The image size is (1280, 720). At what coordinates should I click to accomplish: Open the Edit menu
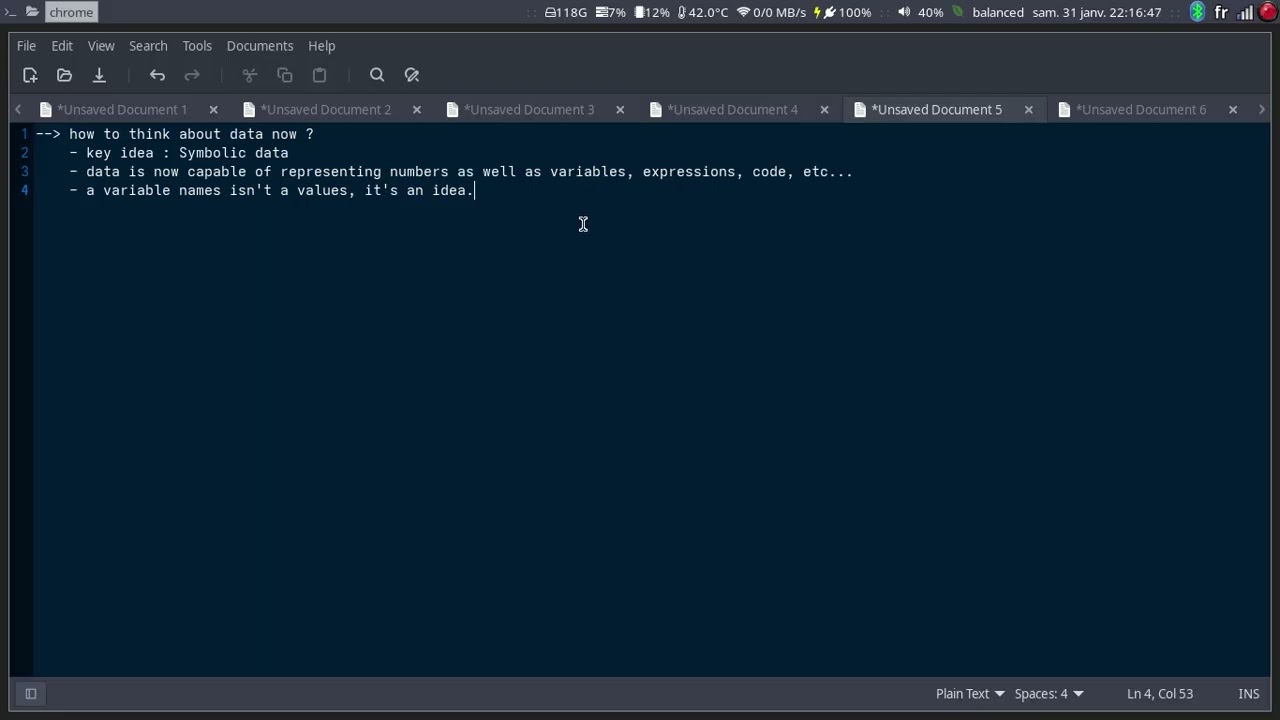click(62, 46)
